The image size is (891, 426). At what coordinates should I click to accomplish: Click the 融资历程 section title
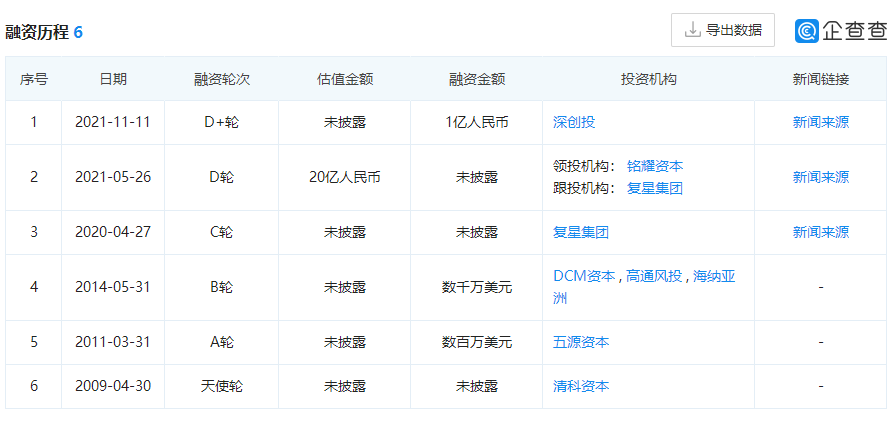[37, 32]
